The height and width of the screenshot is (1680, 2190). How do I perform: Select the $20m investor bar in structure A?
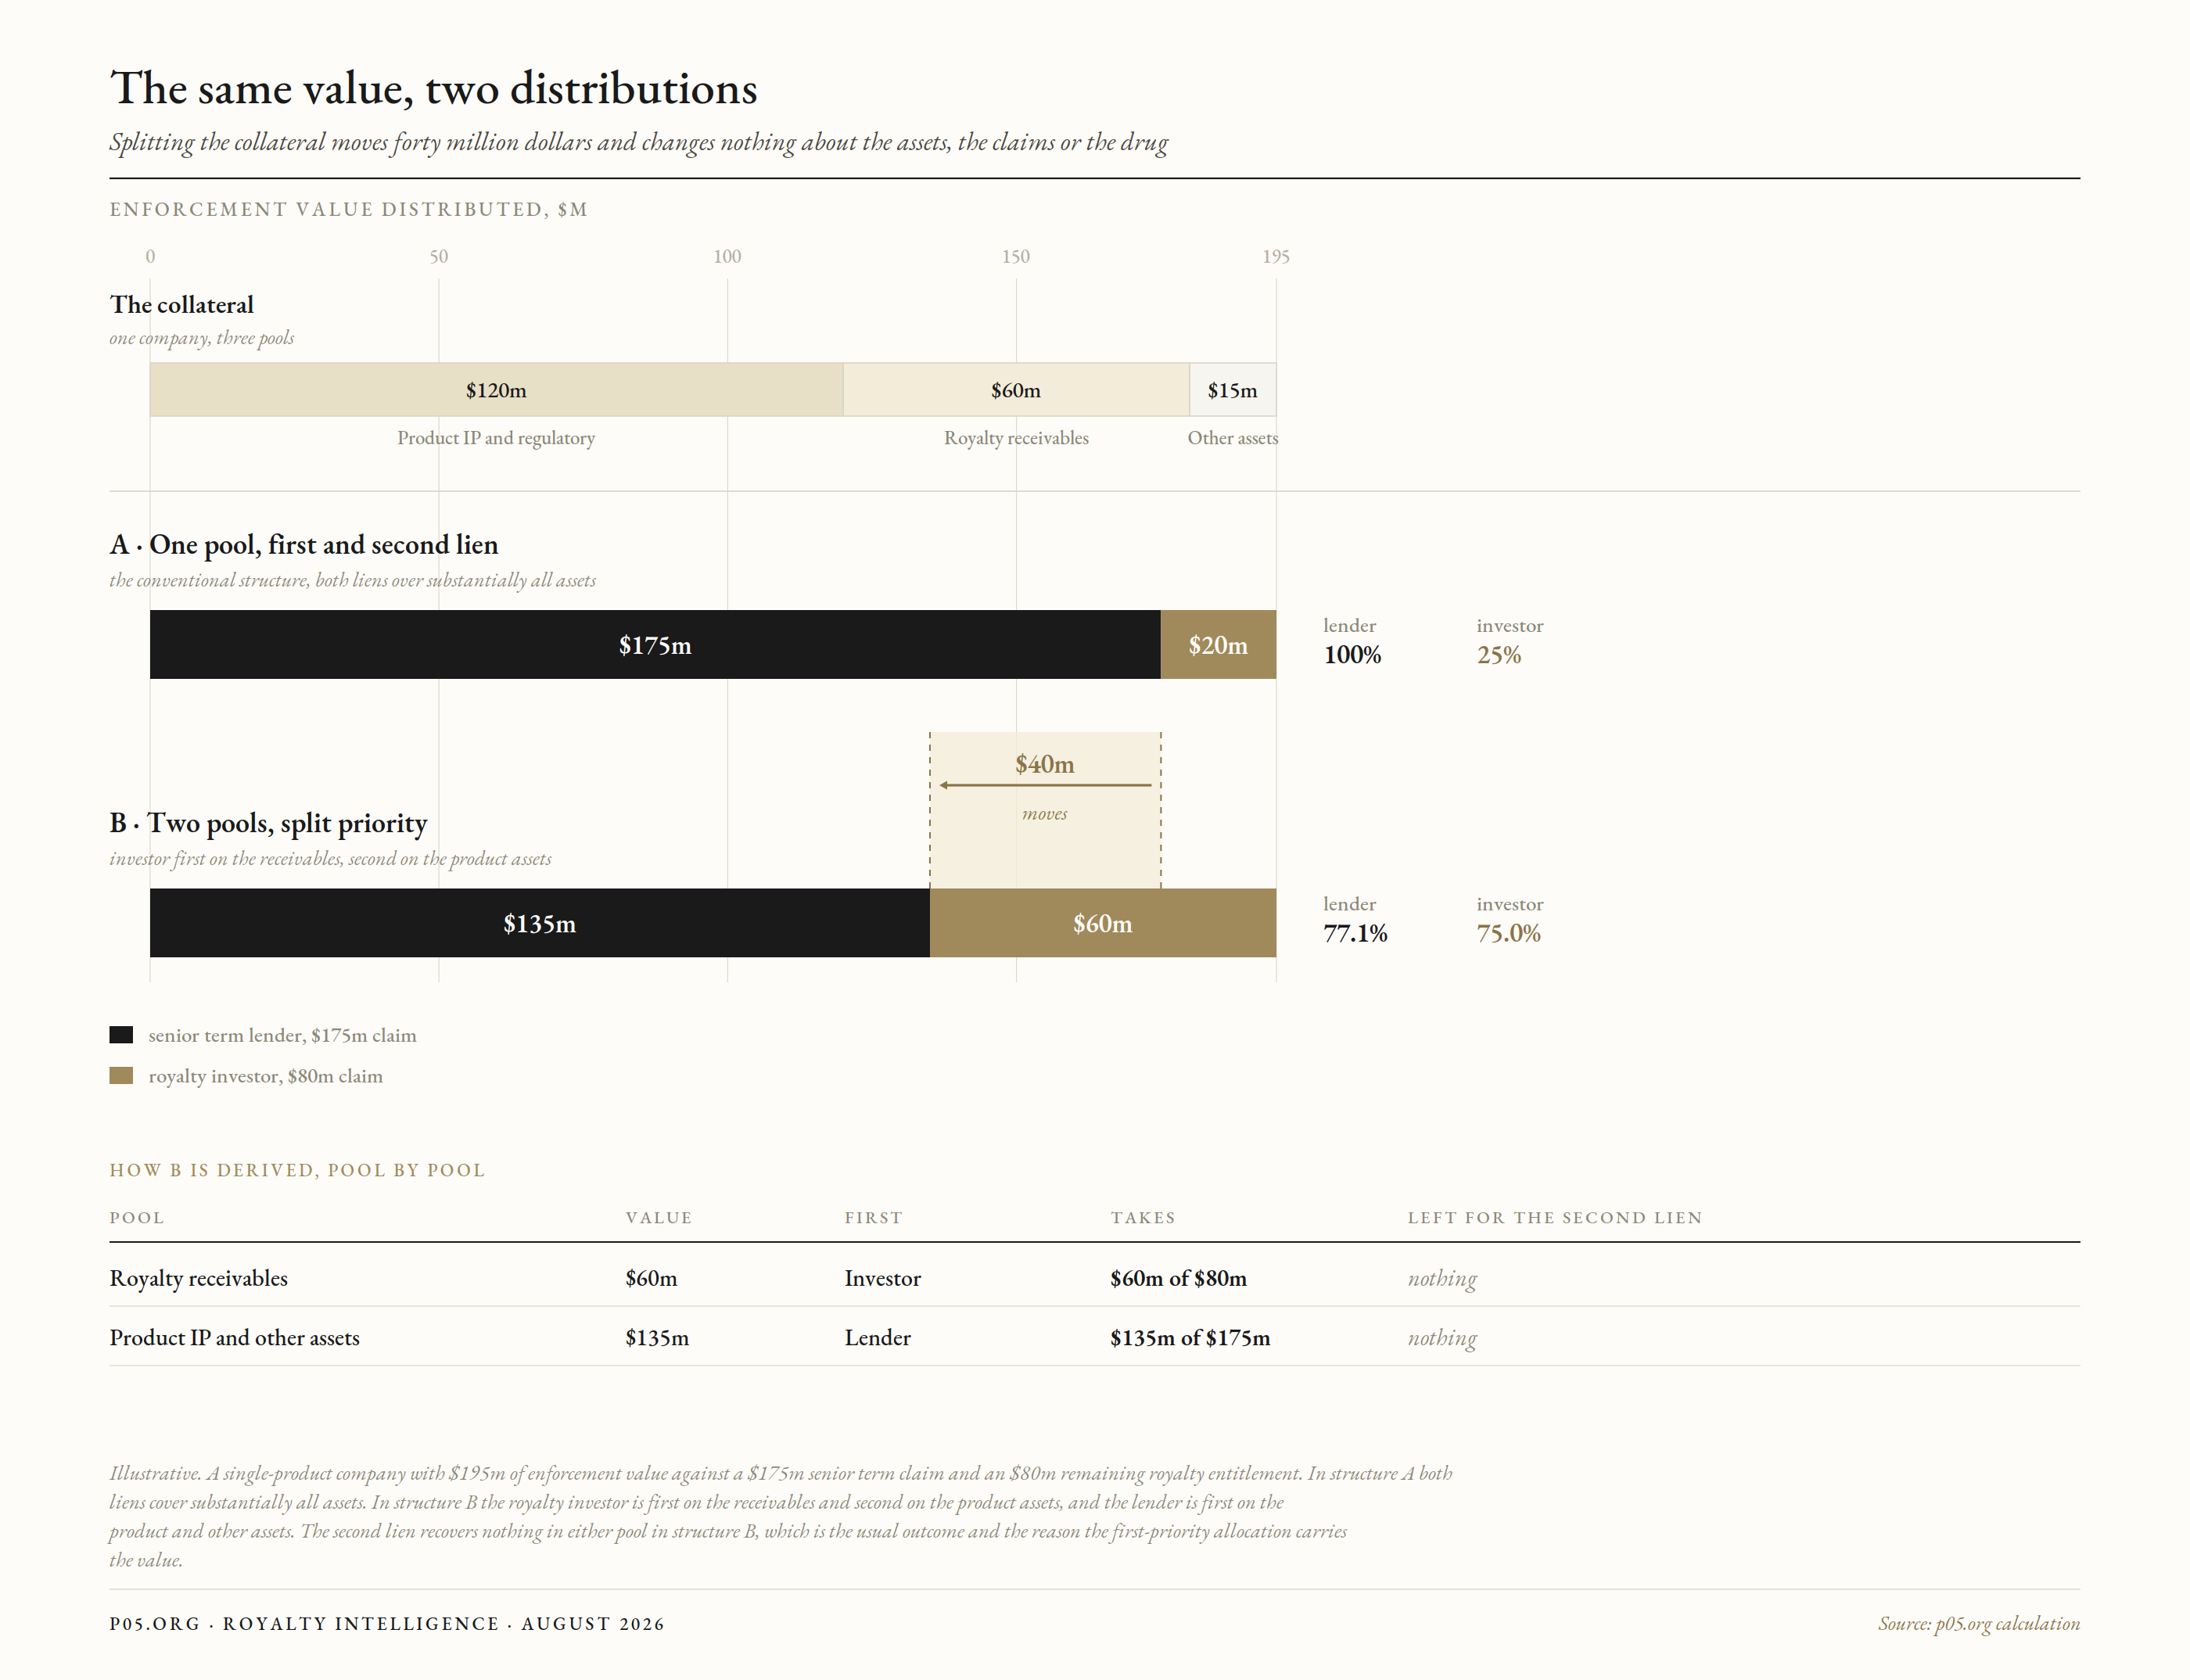1218,645
